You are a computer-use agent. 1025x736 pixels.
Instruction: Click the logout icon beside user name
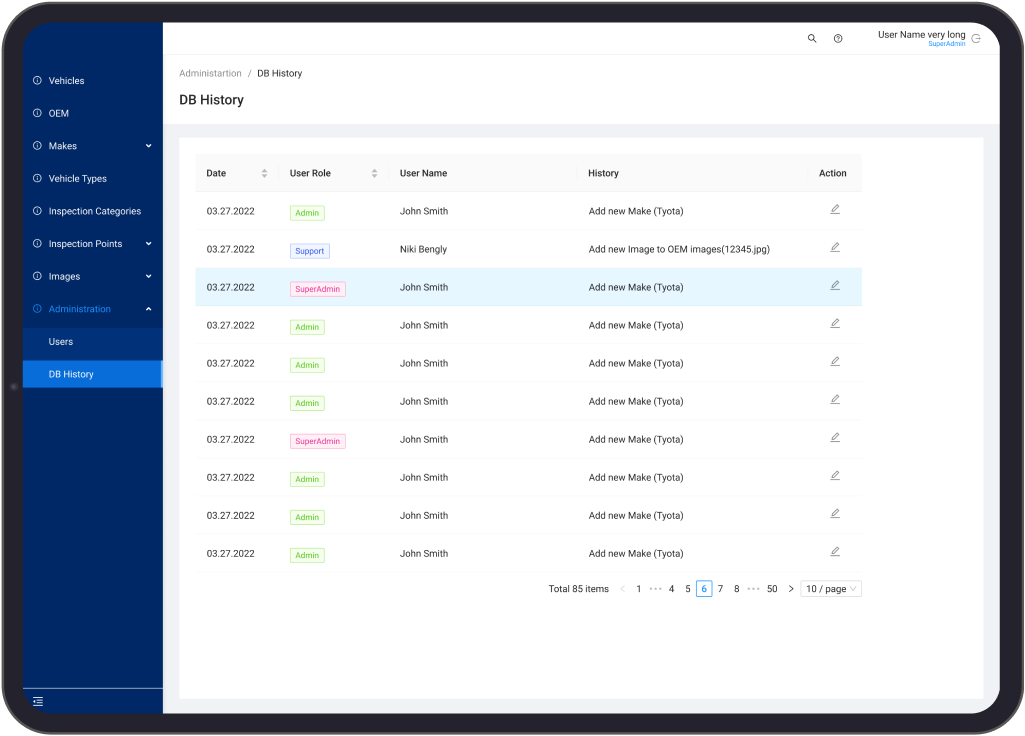pyautogui.click(x=976, y=39)
